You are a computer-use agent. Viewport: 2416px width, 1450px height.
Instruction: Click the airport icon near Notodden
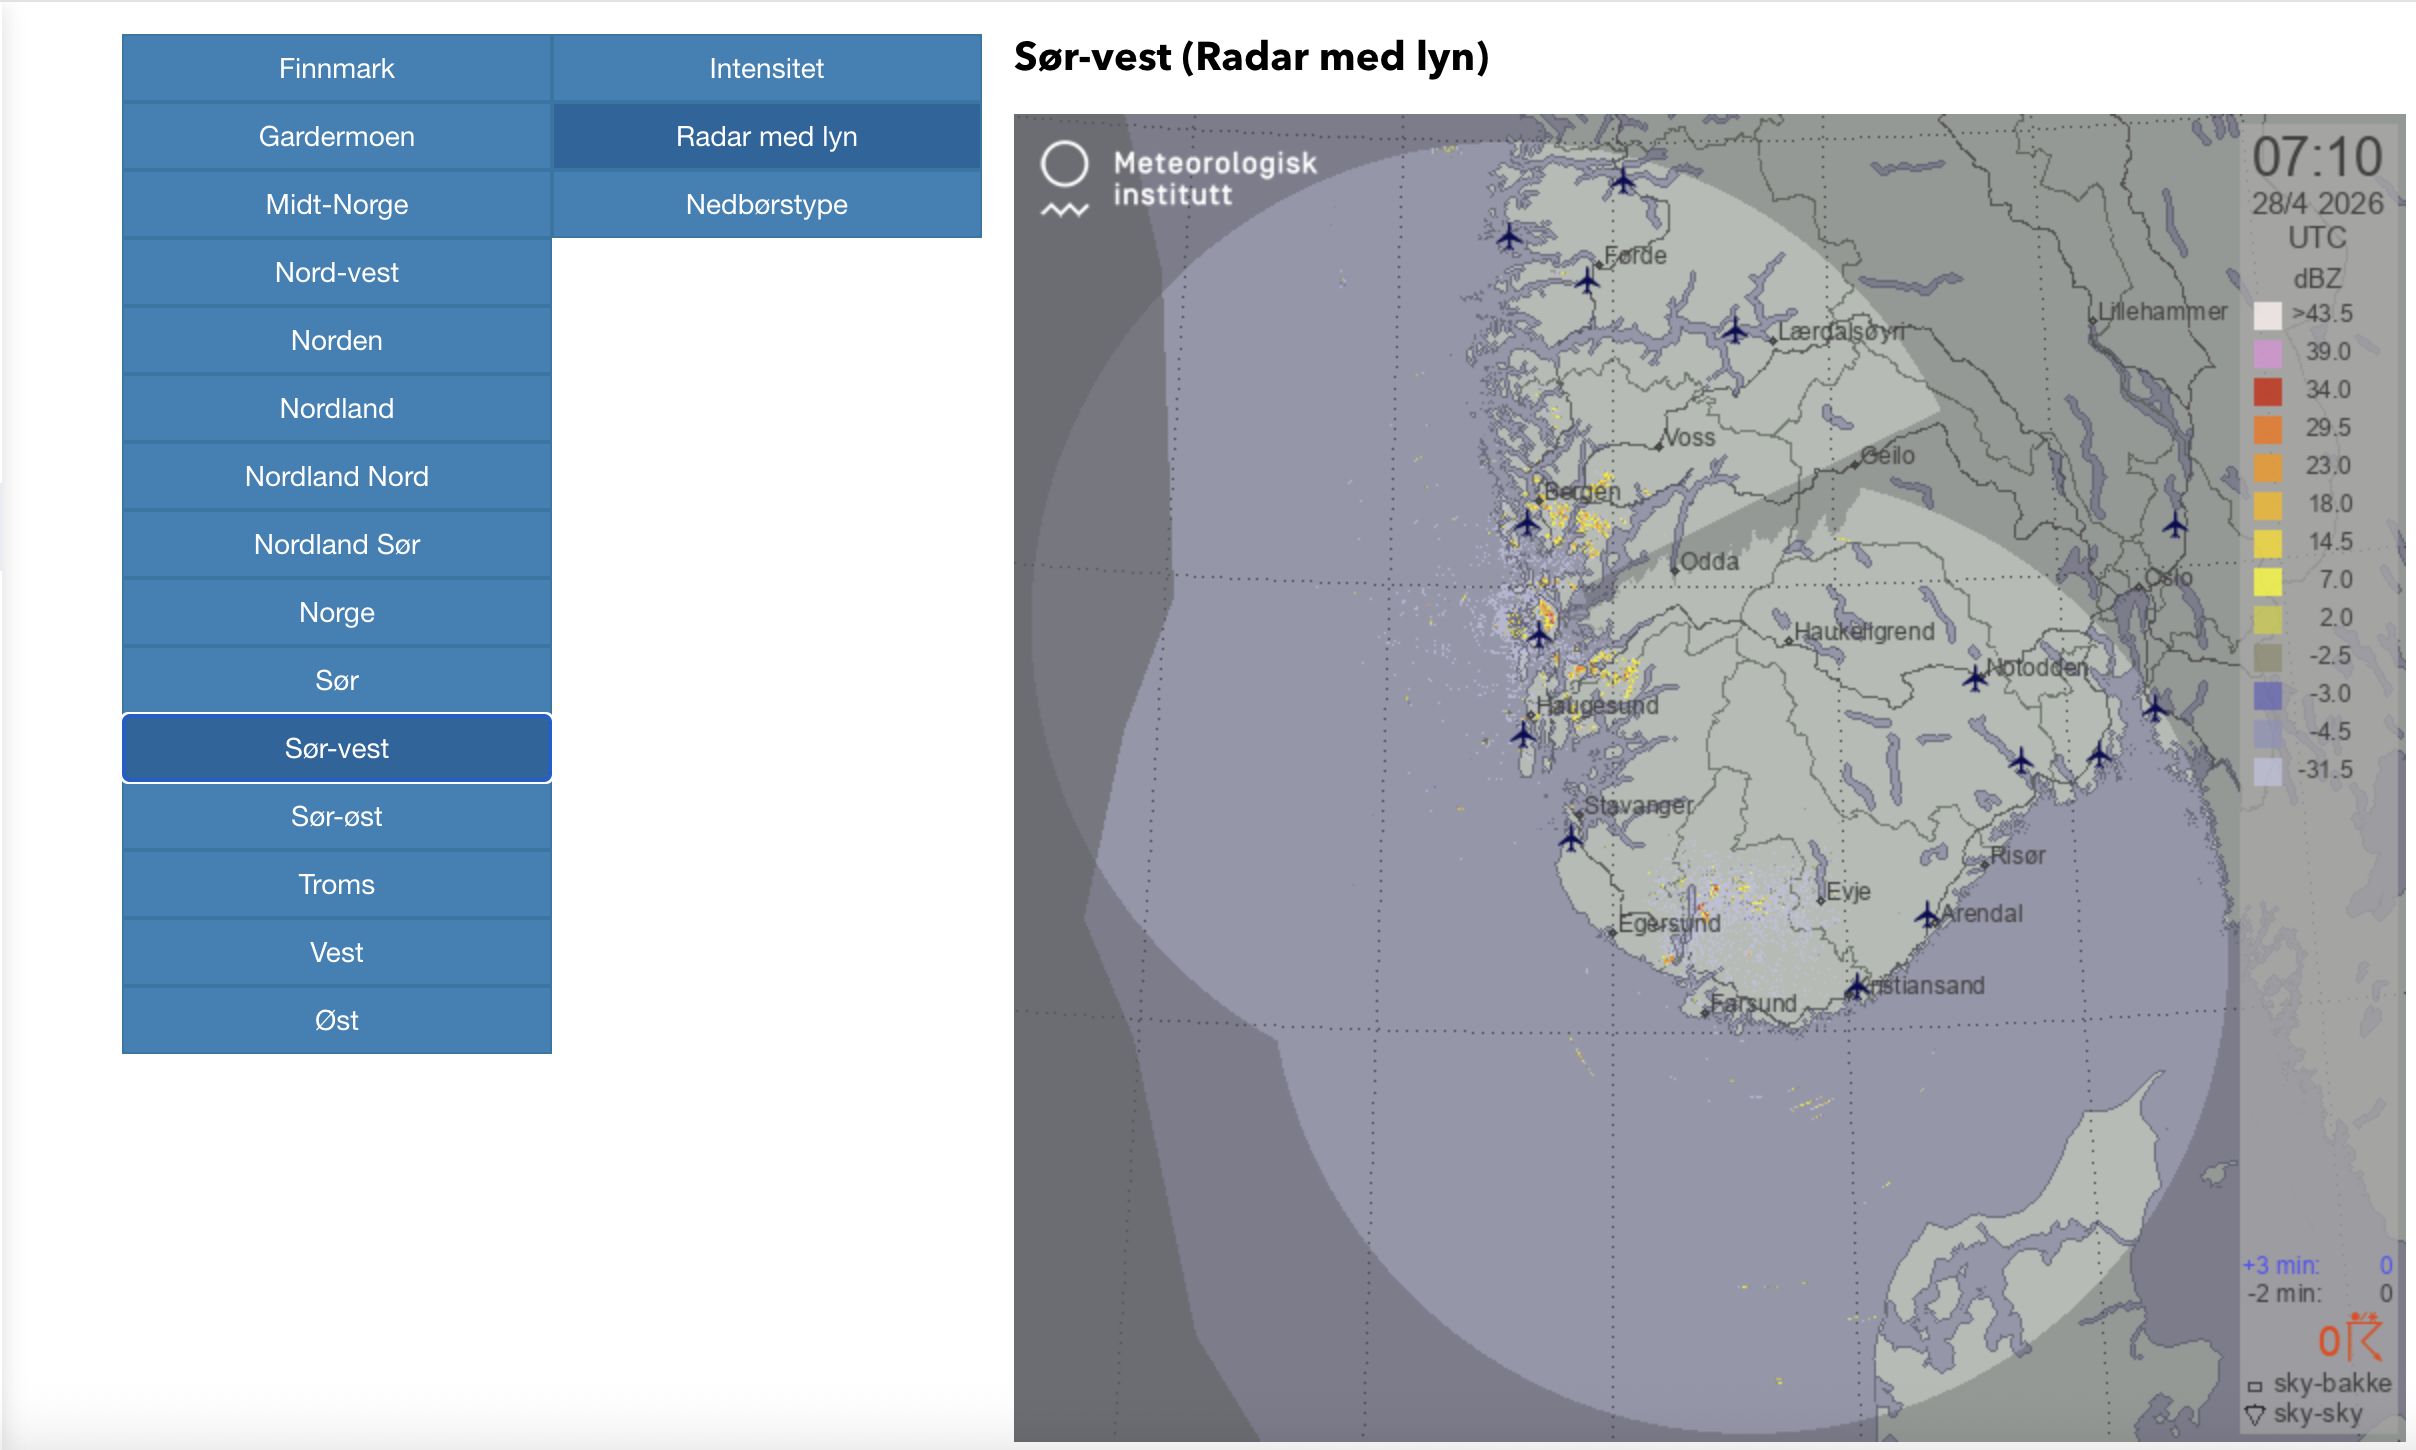(x=1974, y=678)
